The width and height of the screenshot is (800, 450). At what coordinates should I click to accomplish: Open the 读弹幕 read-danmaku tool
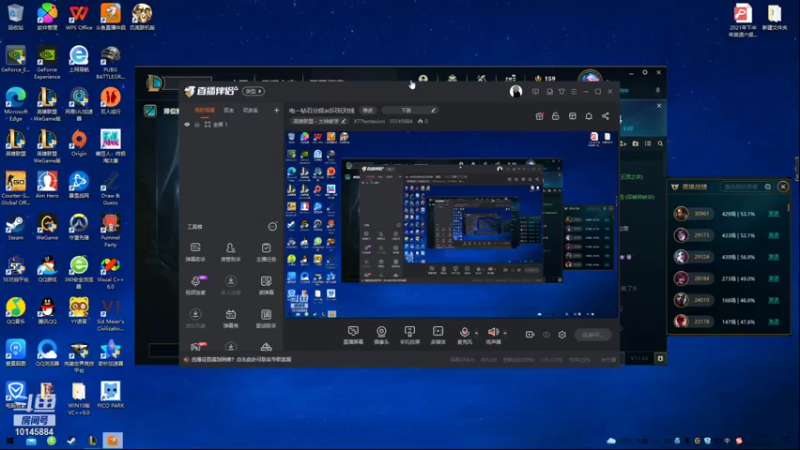tap(266, 285)
